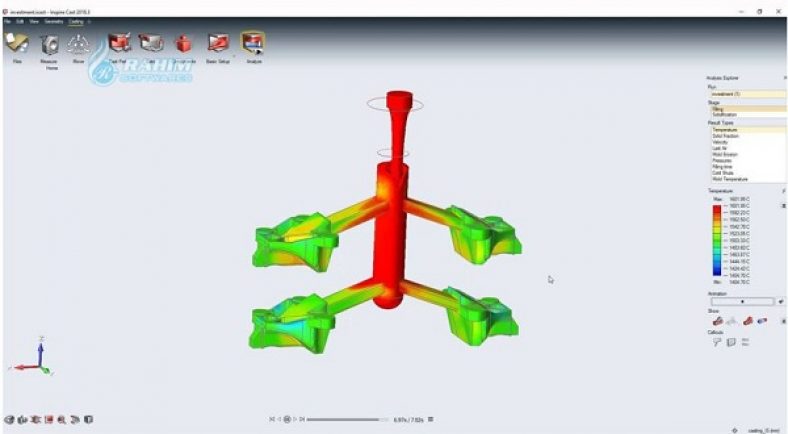The image size is (788, 434).
Task: Click the red square view icon at bottom-left
Action: (49, 419)
